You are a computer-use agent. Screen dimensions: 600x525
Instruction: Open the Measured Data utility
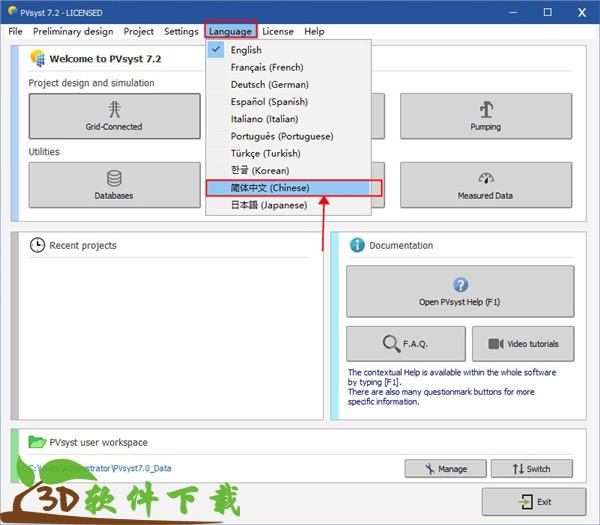coord(486,185)
